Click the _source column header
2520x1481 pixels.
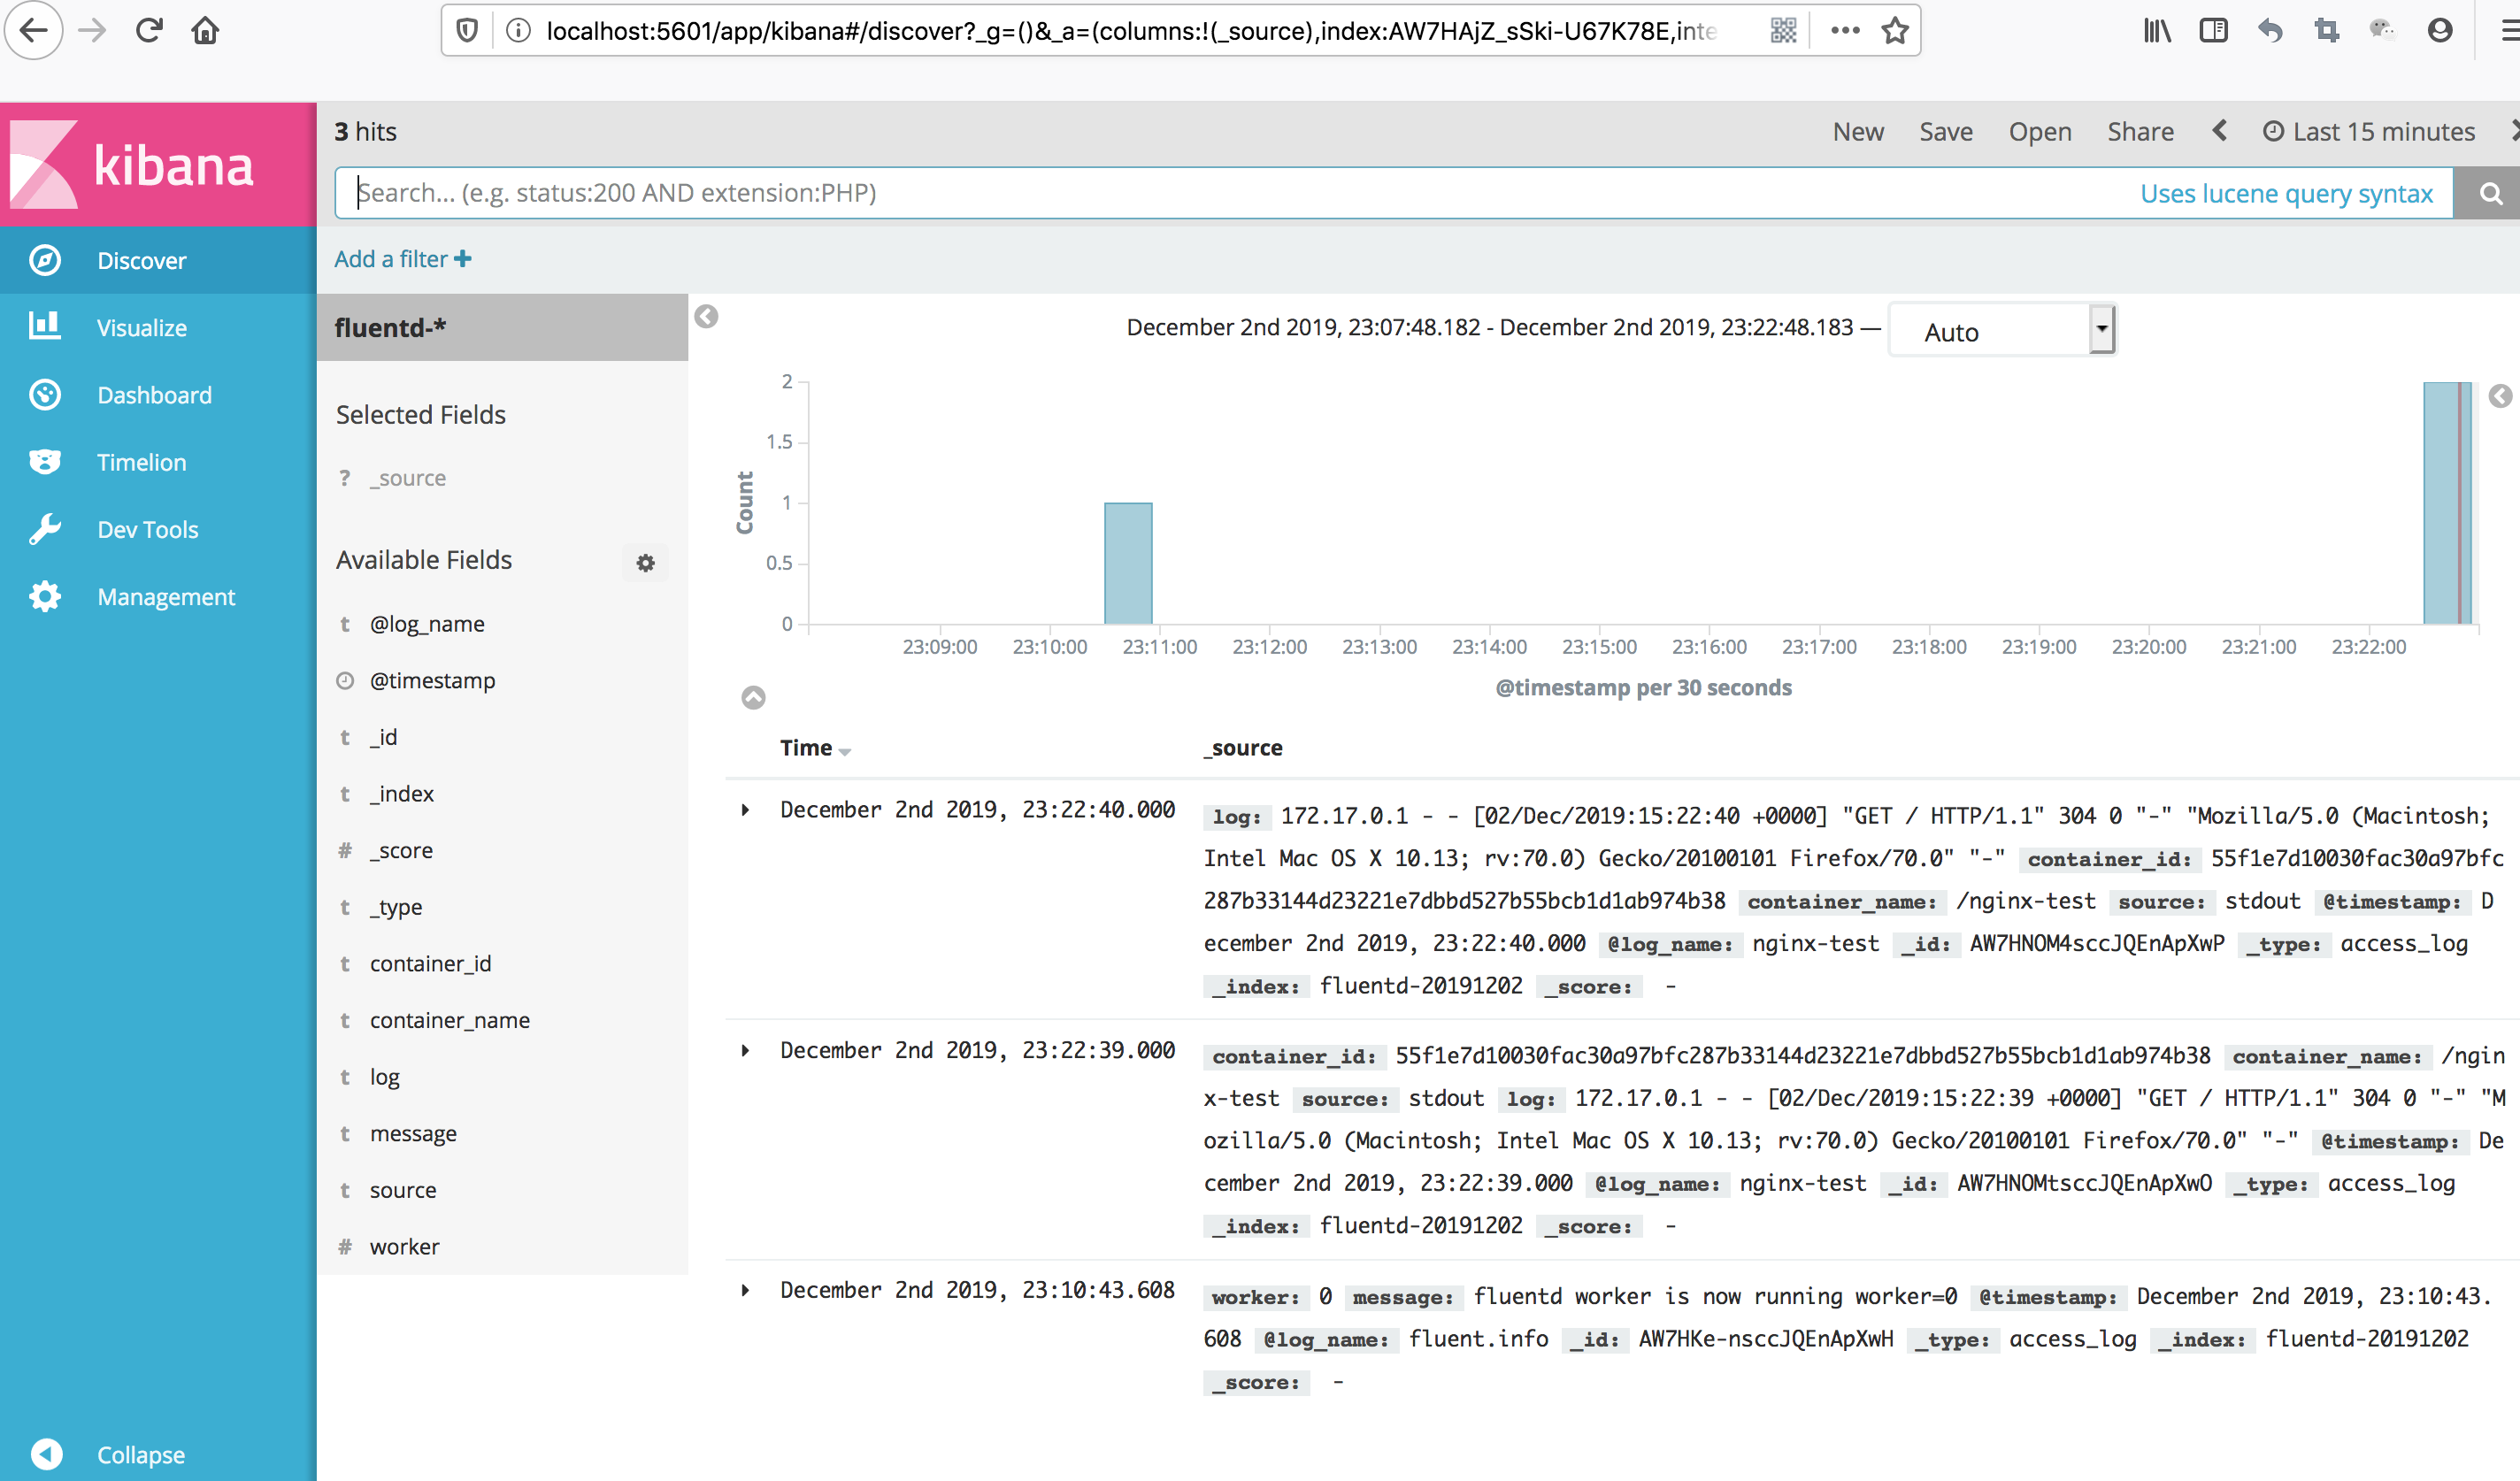pyautogui.click(x=1243, y=748)
